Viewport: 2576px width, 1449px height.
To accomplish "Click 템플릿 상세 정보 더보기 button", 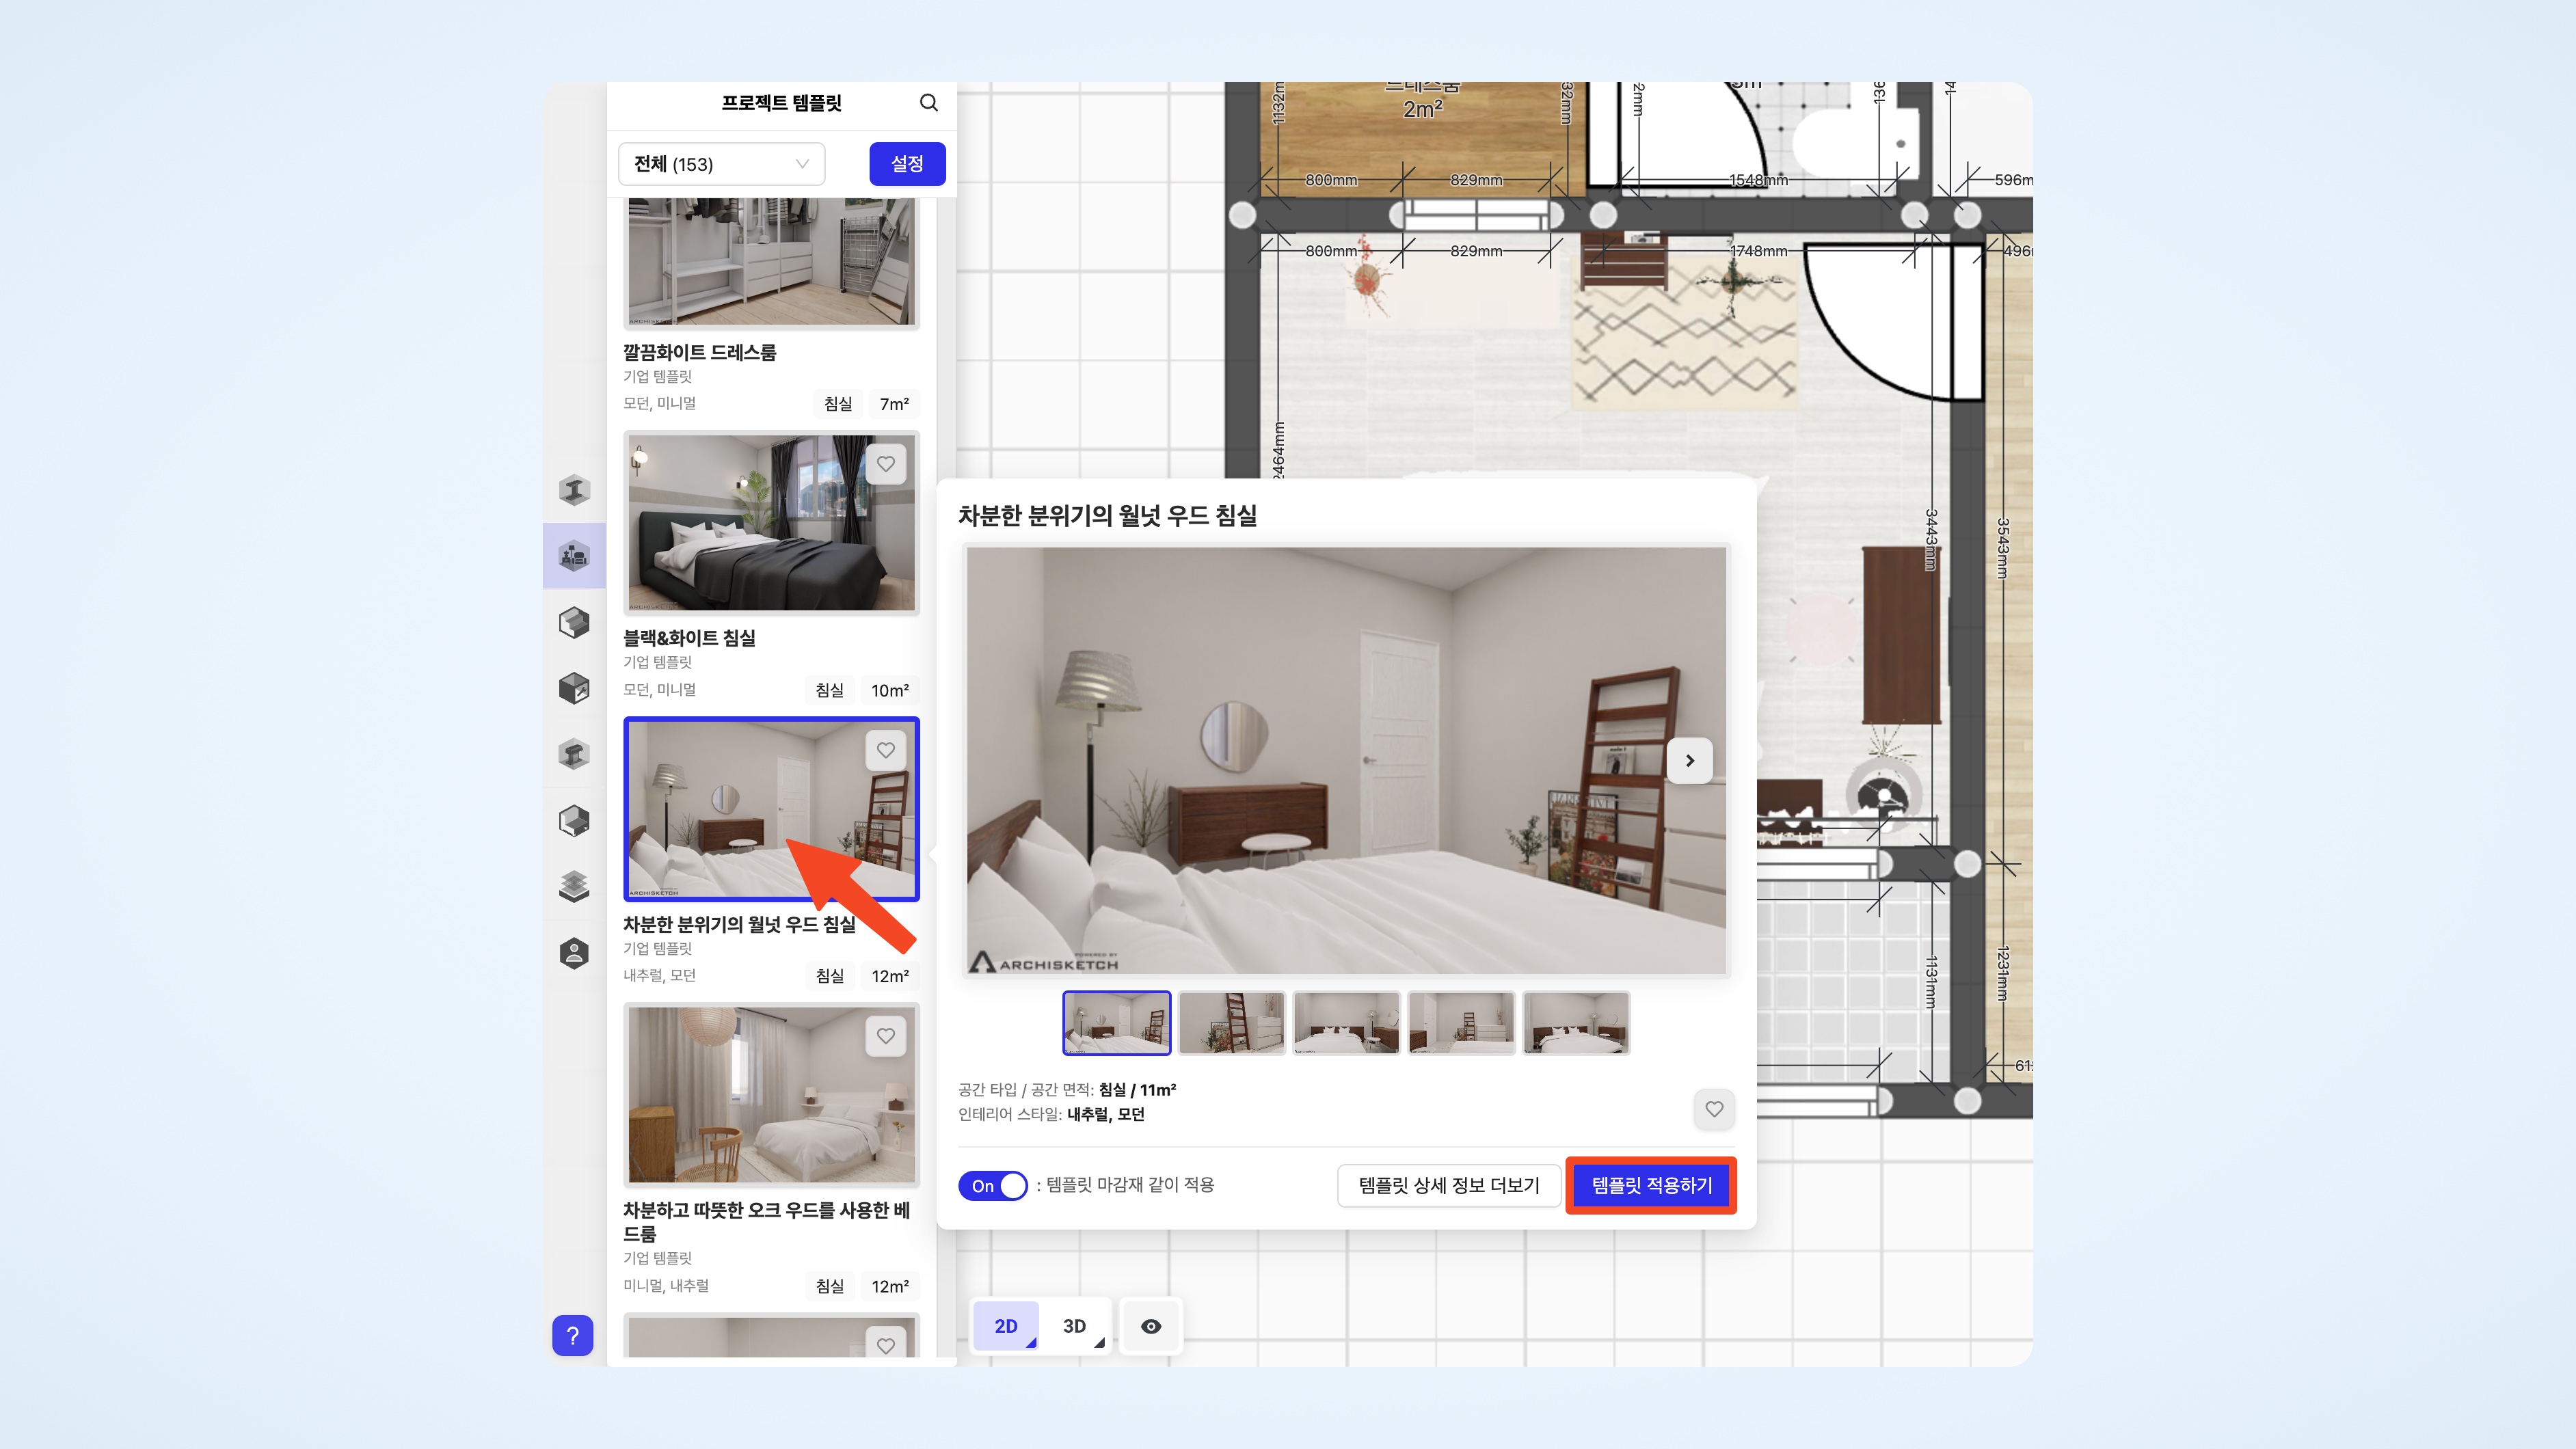I will [x=1448, y=1186].
